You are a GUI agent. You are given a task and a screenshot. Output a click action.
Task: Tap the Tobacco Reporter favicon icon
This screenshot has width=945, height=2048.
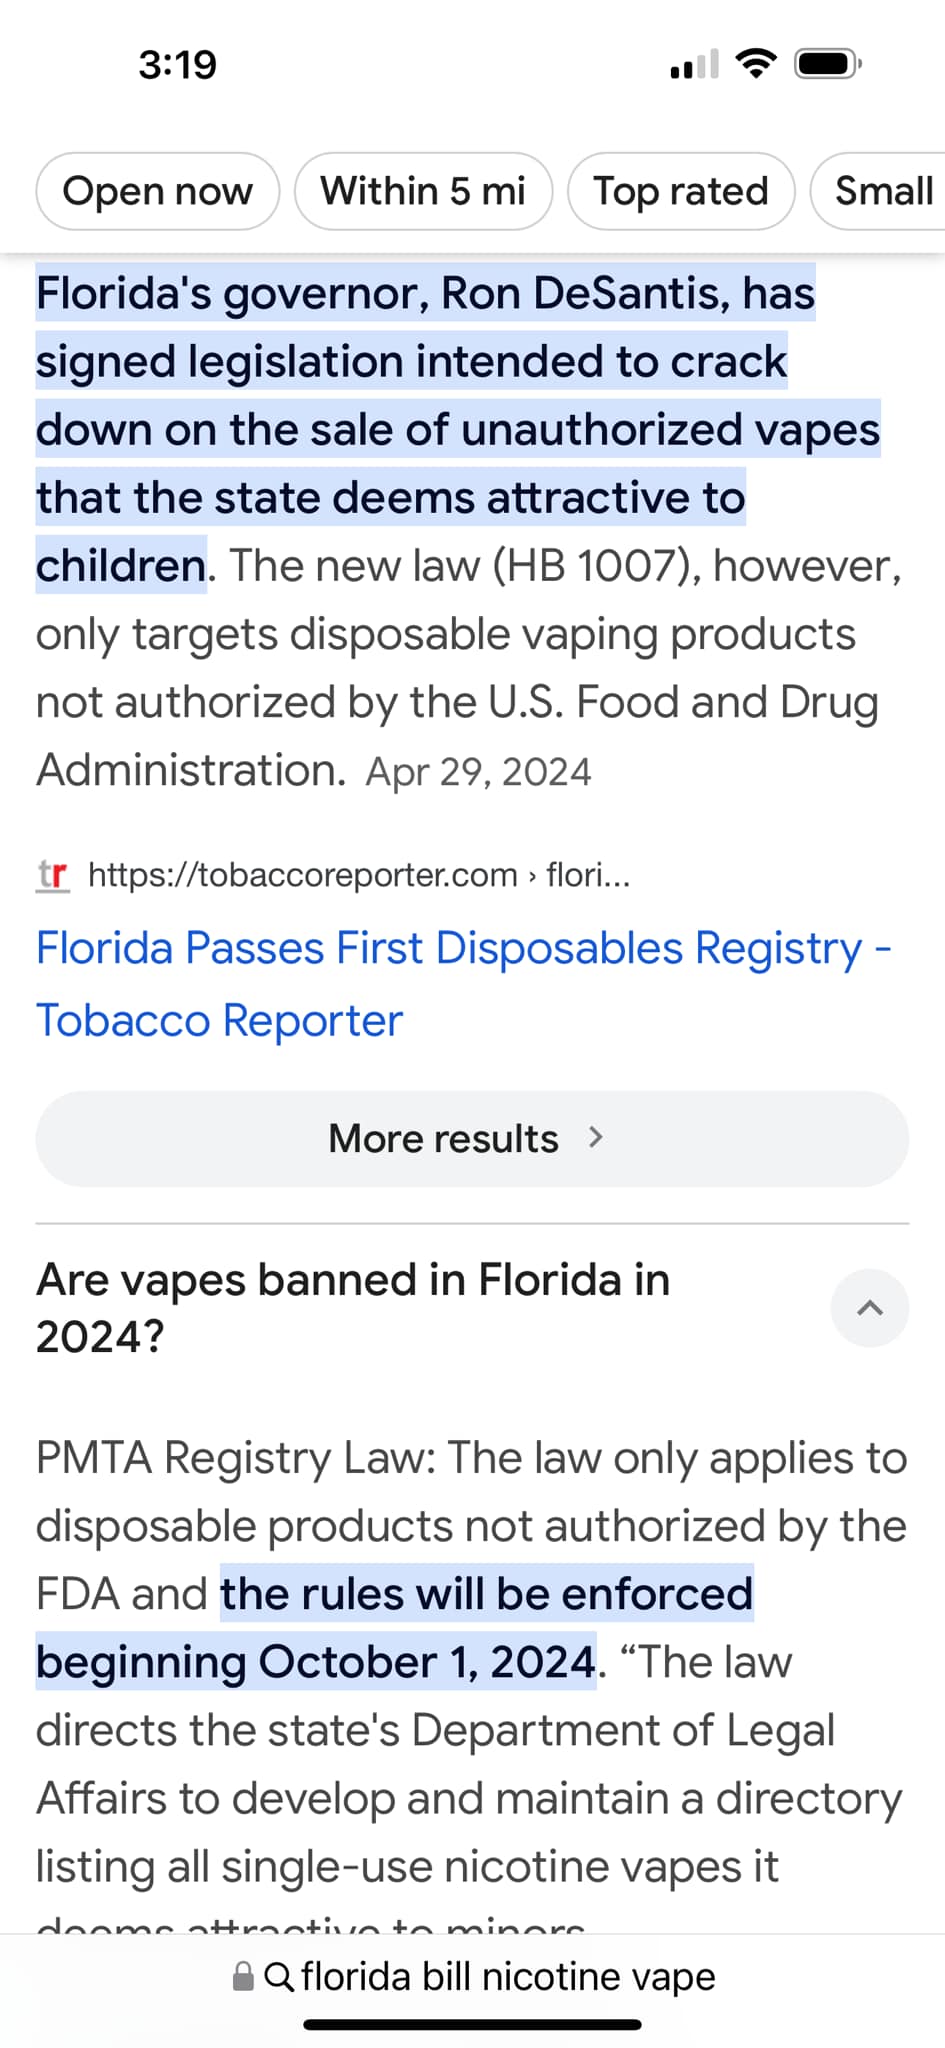(x=53, y=875)
